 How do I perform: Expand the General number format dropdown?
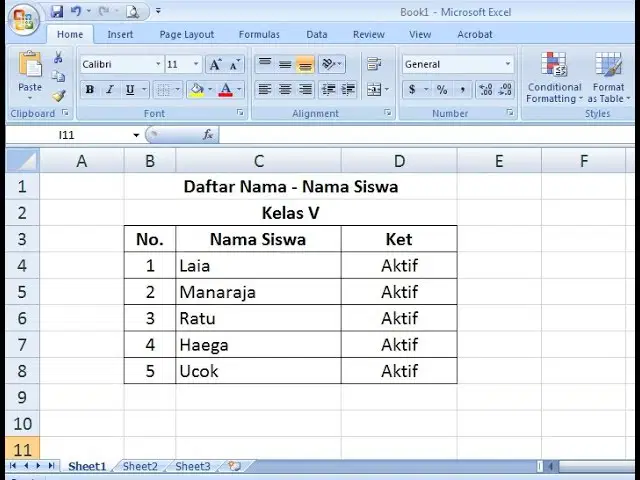point(508,64)
